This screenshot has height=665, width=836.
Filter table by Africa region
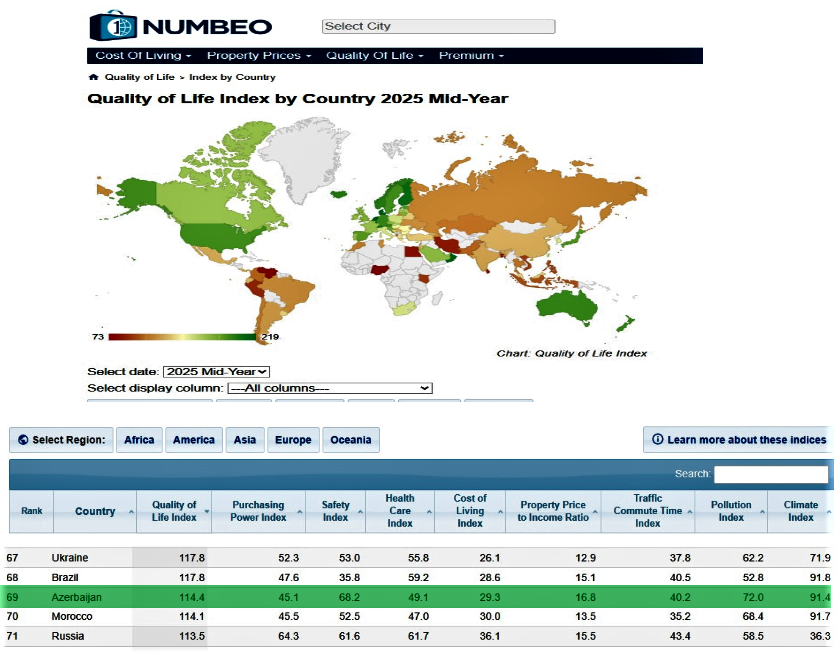(x=139, y=440)
